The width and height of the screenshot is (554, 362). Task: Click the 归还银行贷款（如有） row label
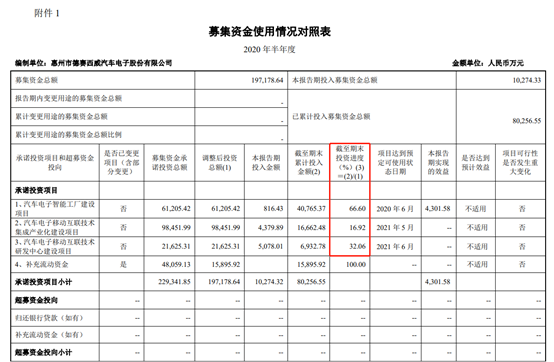(49, 318)
